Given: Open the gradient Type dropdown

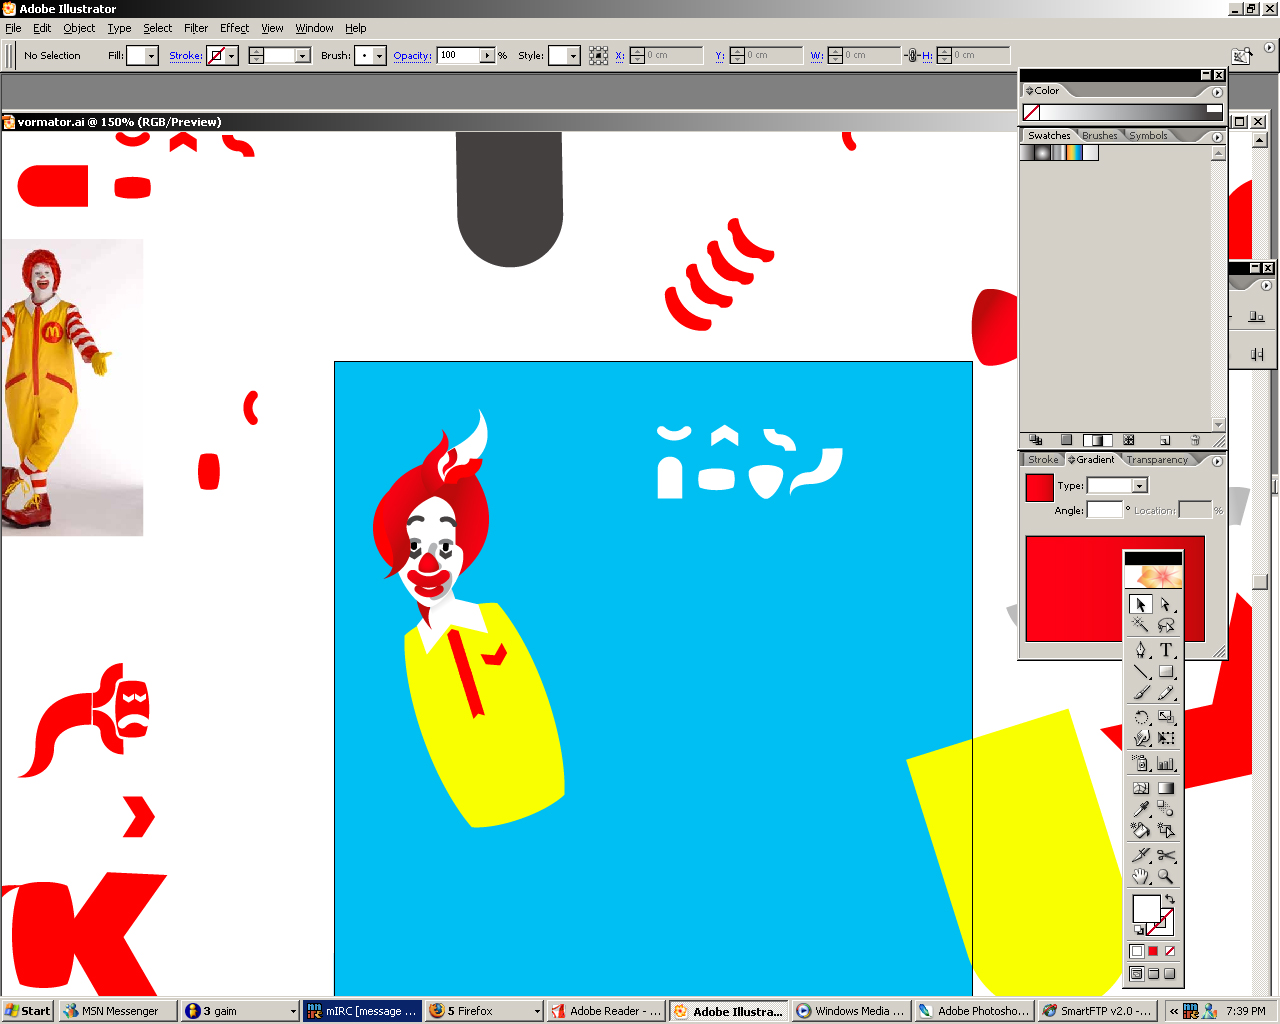Looking at the screenshot, I should 1139,486.
